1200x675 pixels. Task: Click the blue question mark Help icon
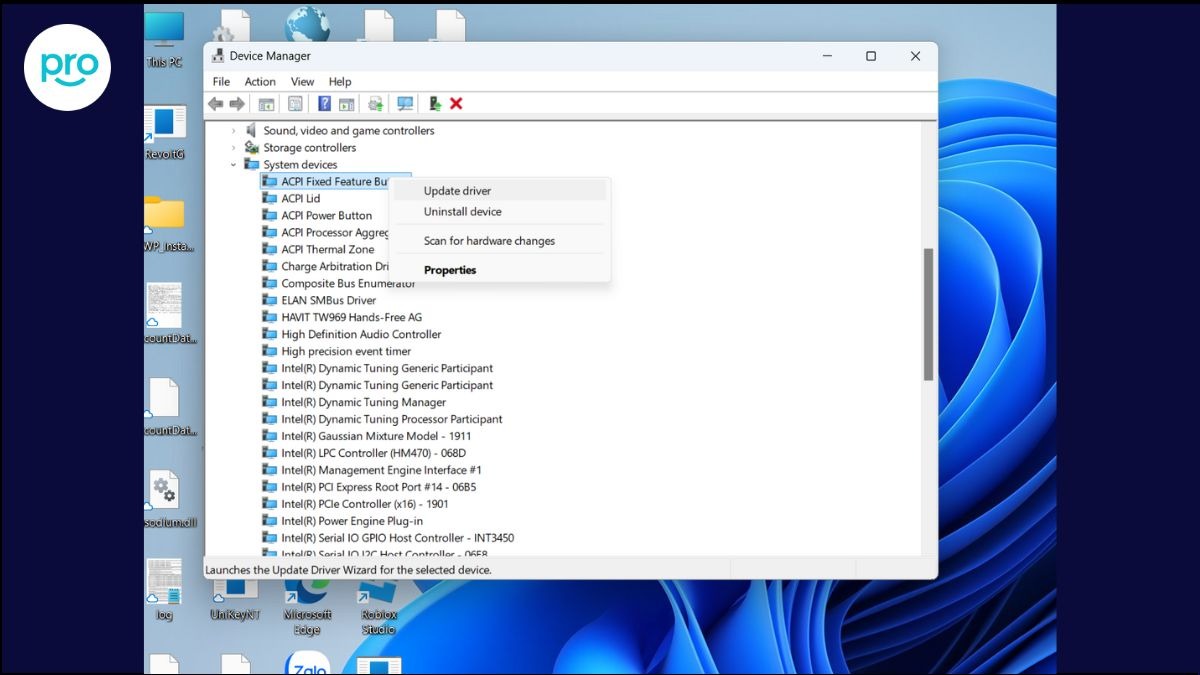coord(324,104)
